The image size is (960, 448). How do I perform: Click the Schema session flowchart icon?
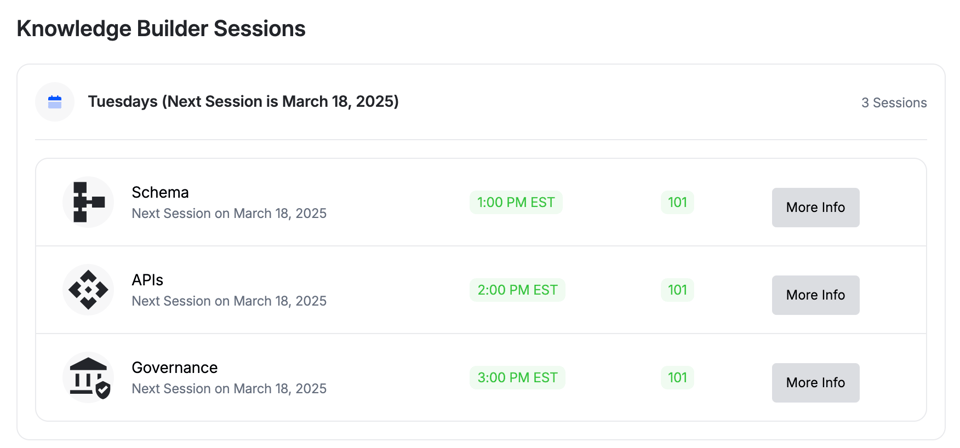(x=88, y=202)
